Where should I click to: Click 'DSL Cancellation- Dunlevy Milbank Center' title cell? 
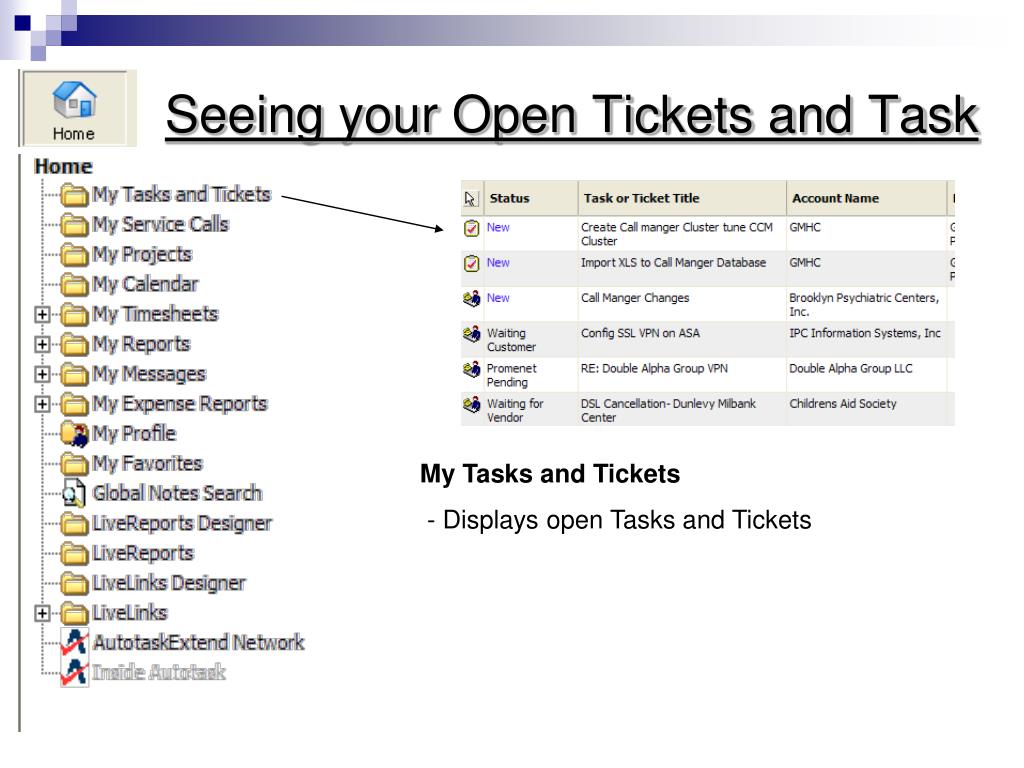point(668,410)
